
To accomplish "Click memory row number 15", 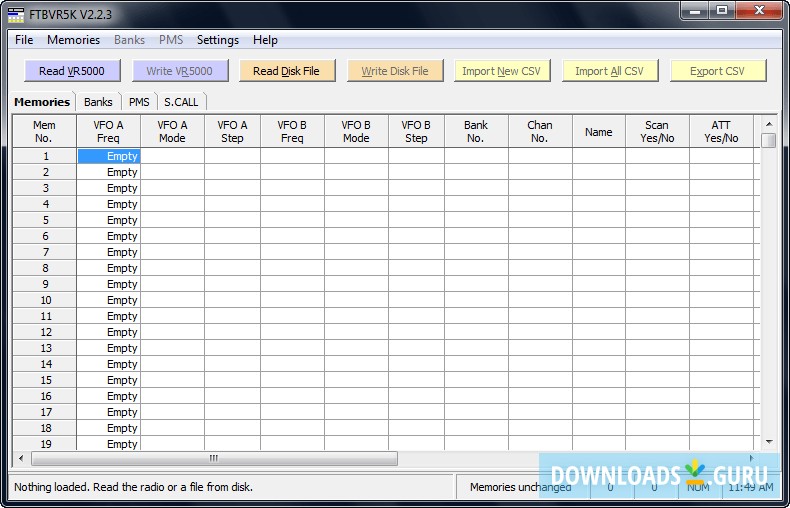I will coord(44,380).
